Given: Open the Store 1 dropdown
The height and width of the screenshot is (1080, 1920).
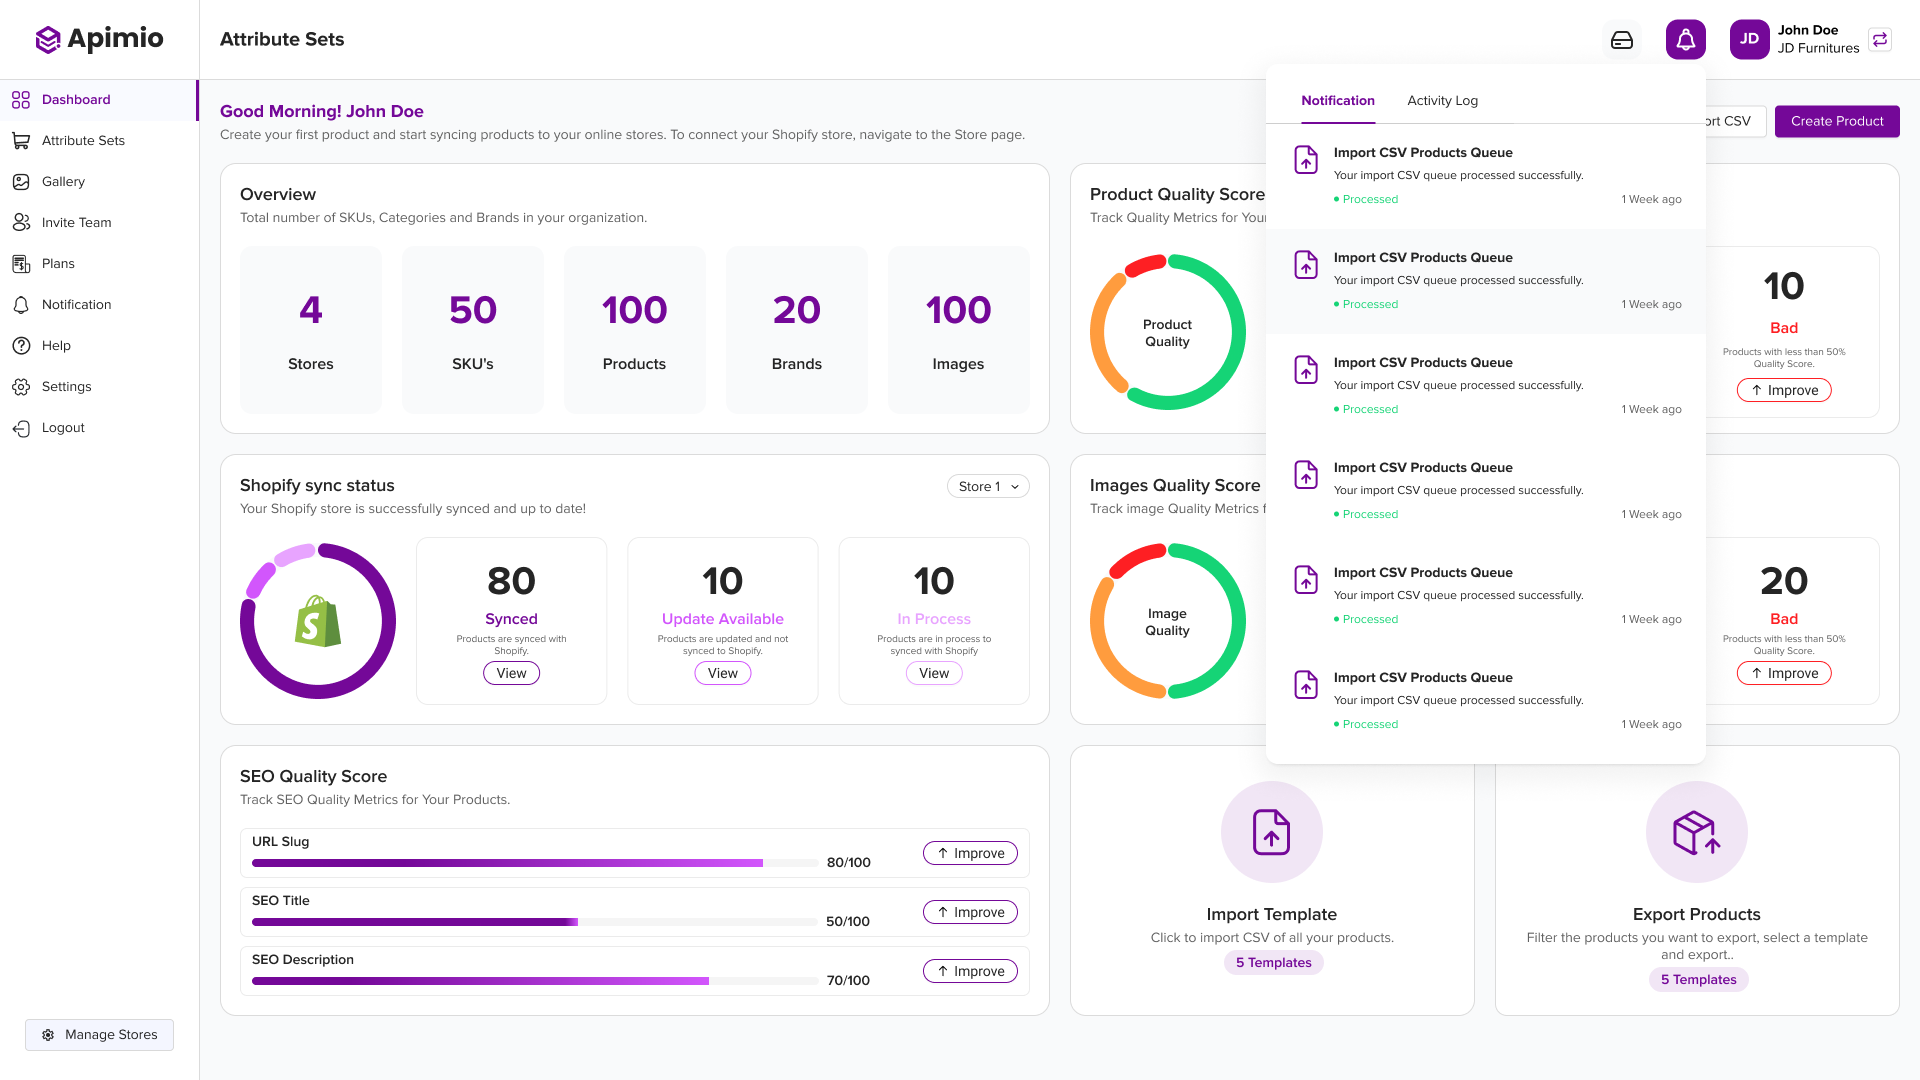Looking at the screenshot, I should 988,487.
